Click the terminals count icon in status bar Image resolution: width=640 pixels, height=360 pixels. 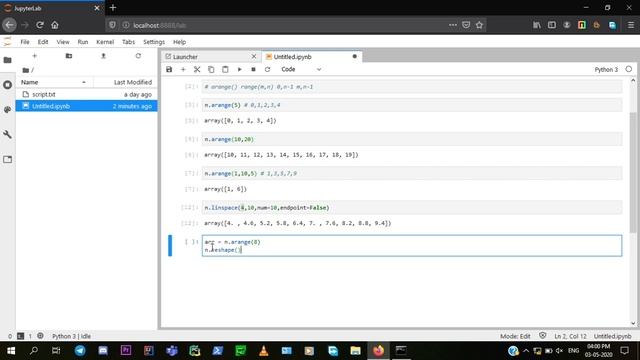[20, 336]
